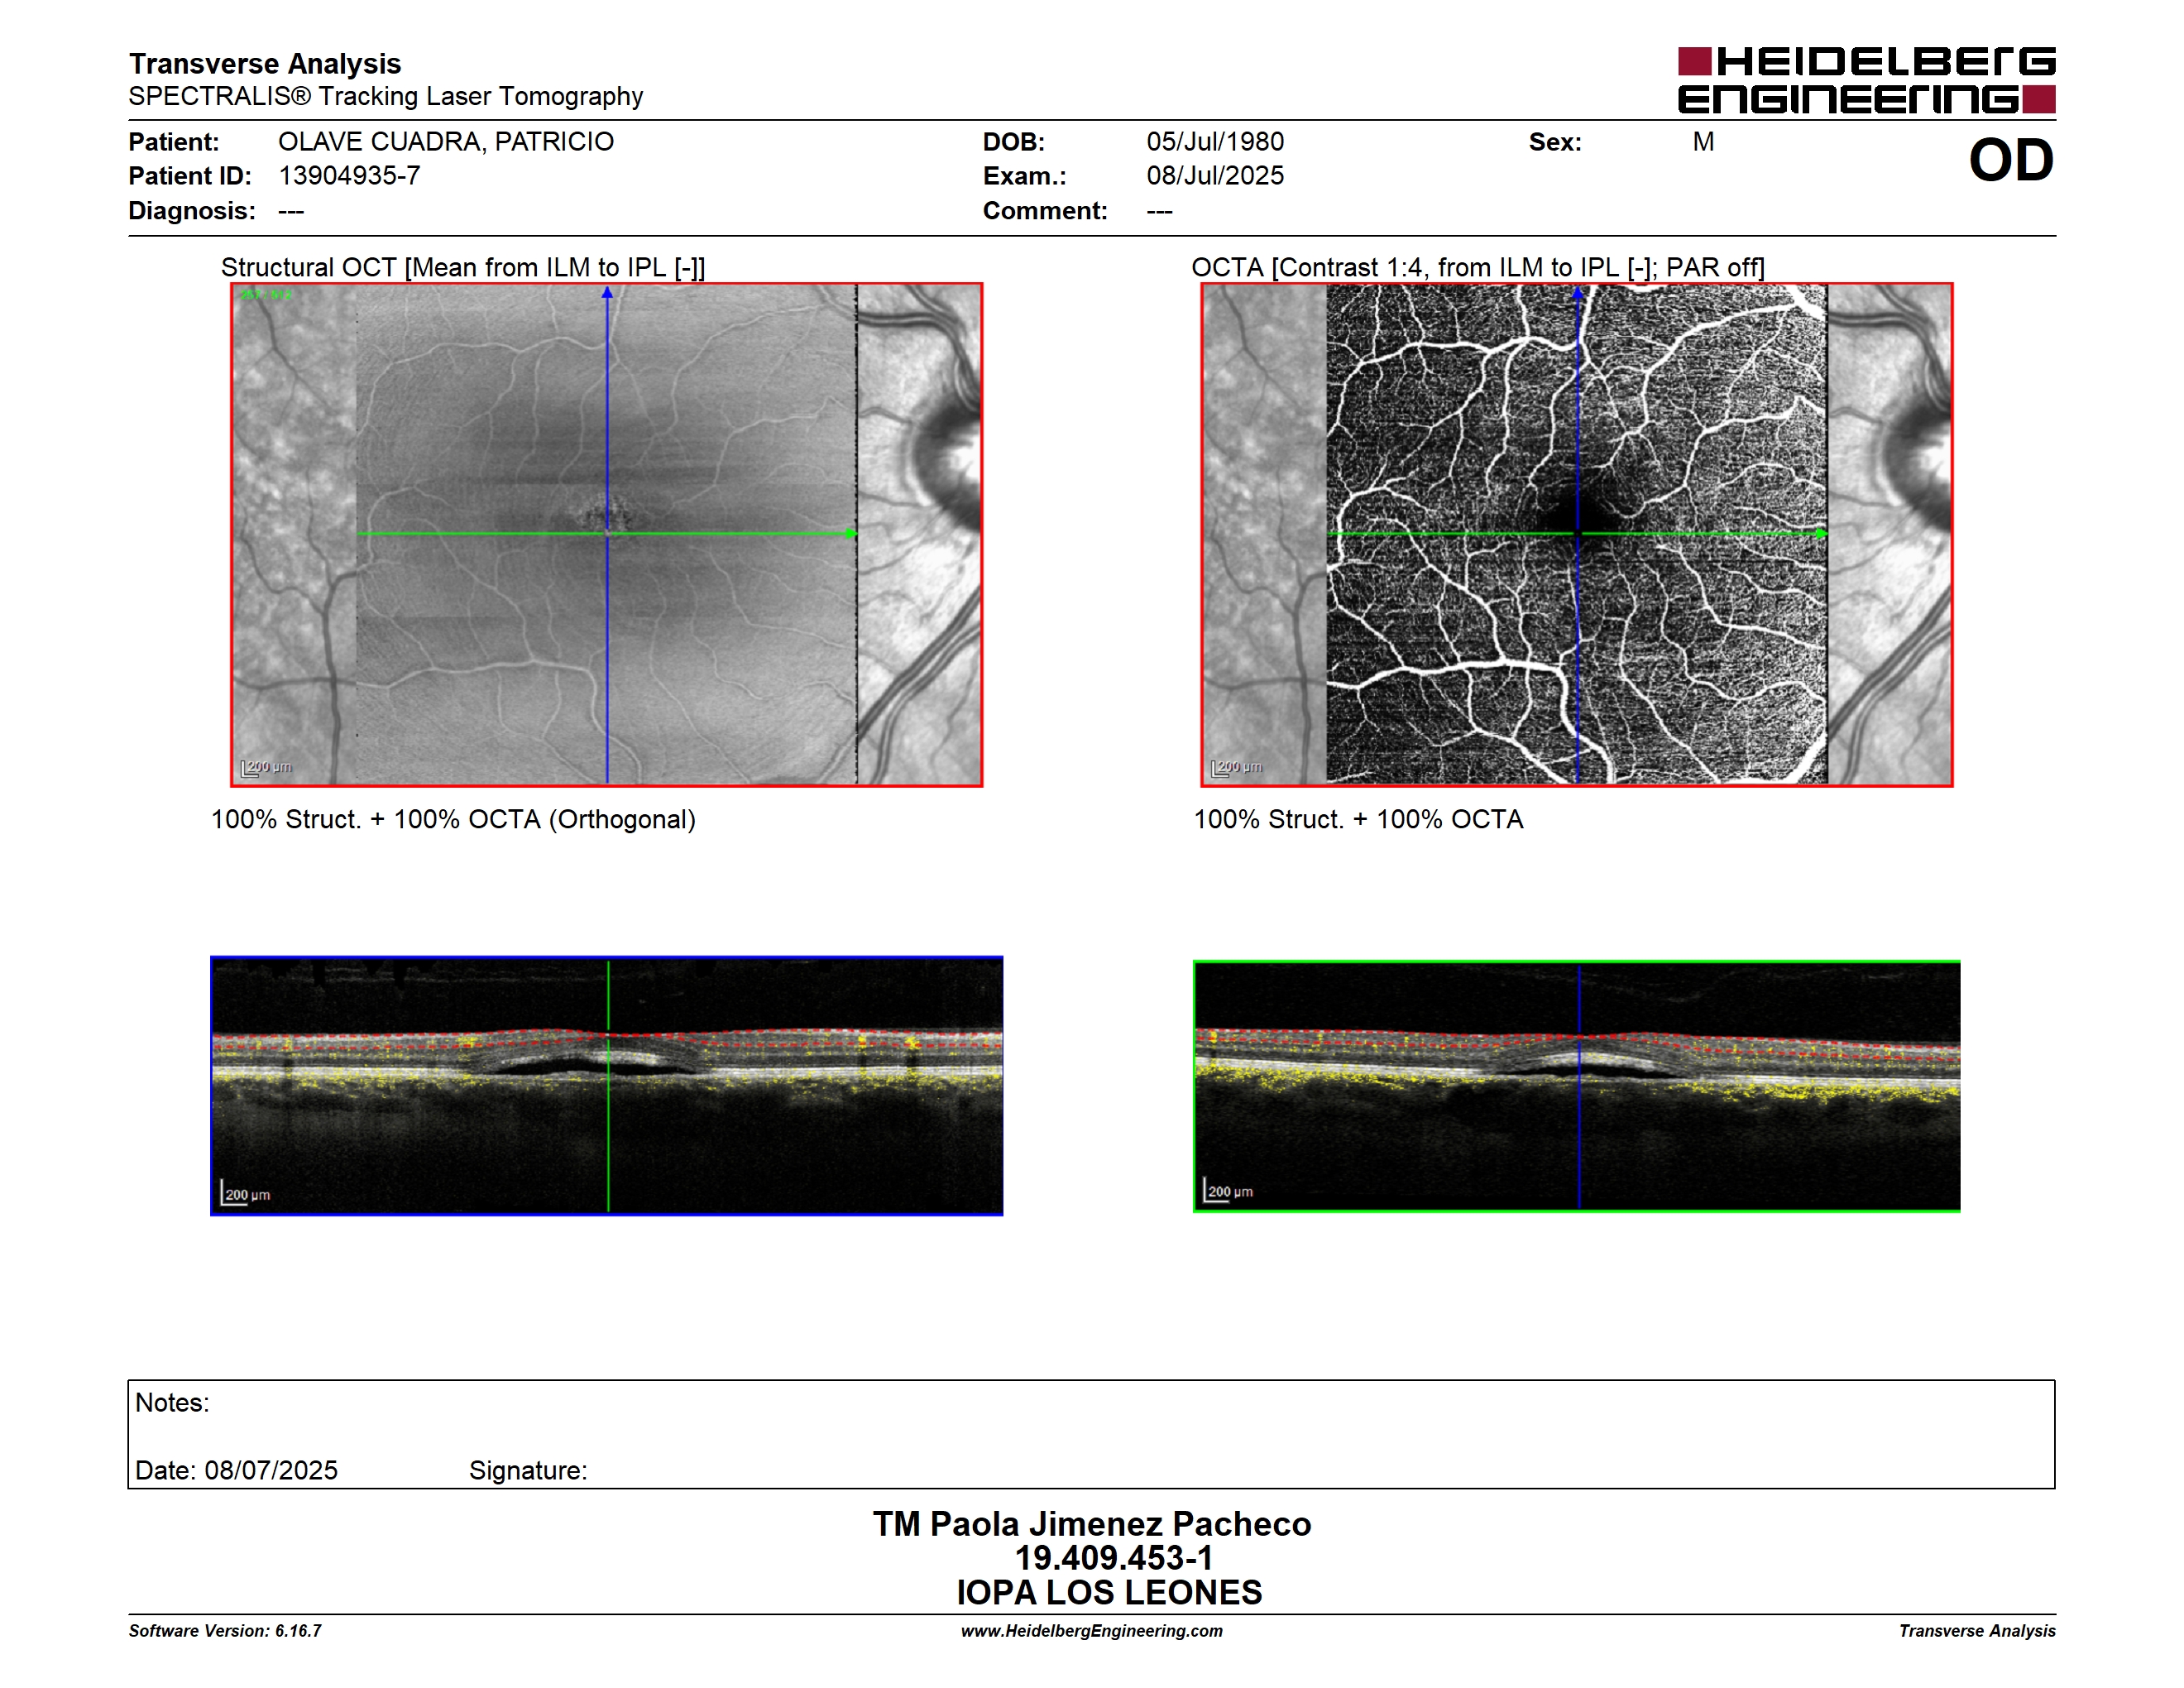Click the Heidelberg Engineering logo
This screenshot has width=2184, height=1688.
click(1866, 80)
